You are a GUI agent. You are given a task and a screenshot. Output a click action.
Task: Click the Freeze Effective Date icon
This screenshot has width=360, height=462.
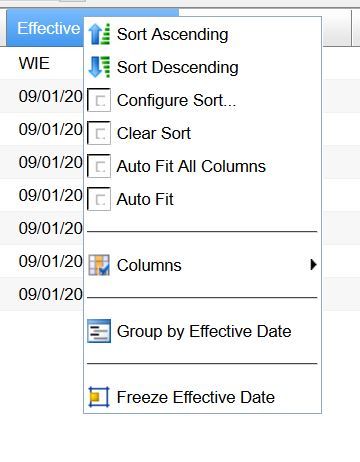point(99,397)
